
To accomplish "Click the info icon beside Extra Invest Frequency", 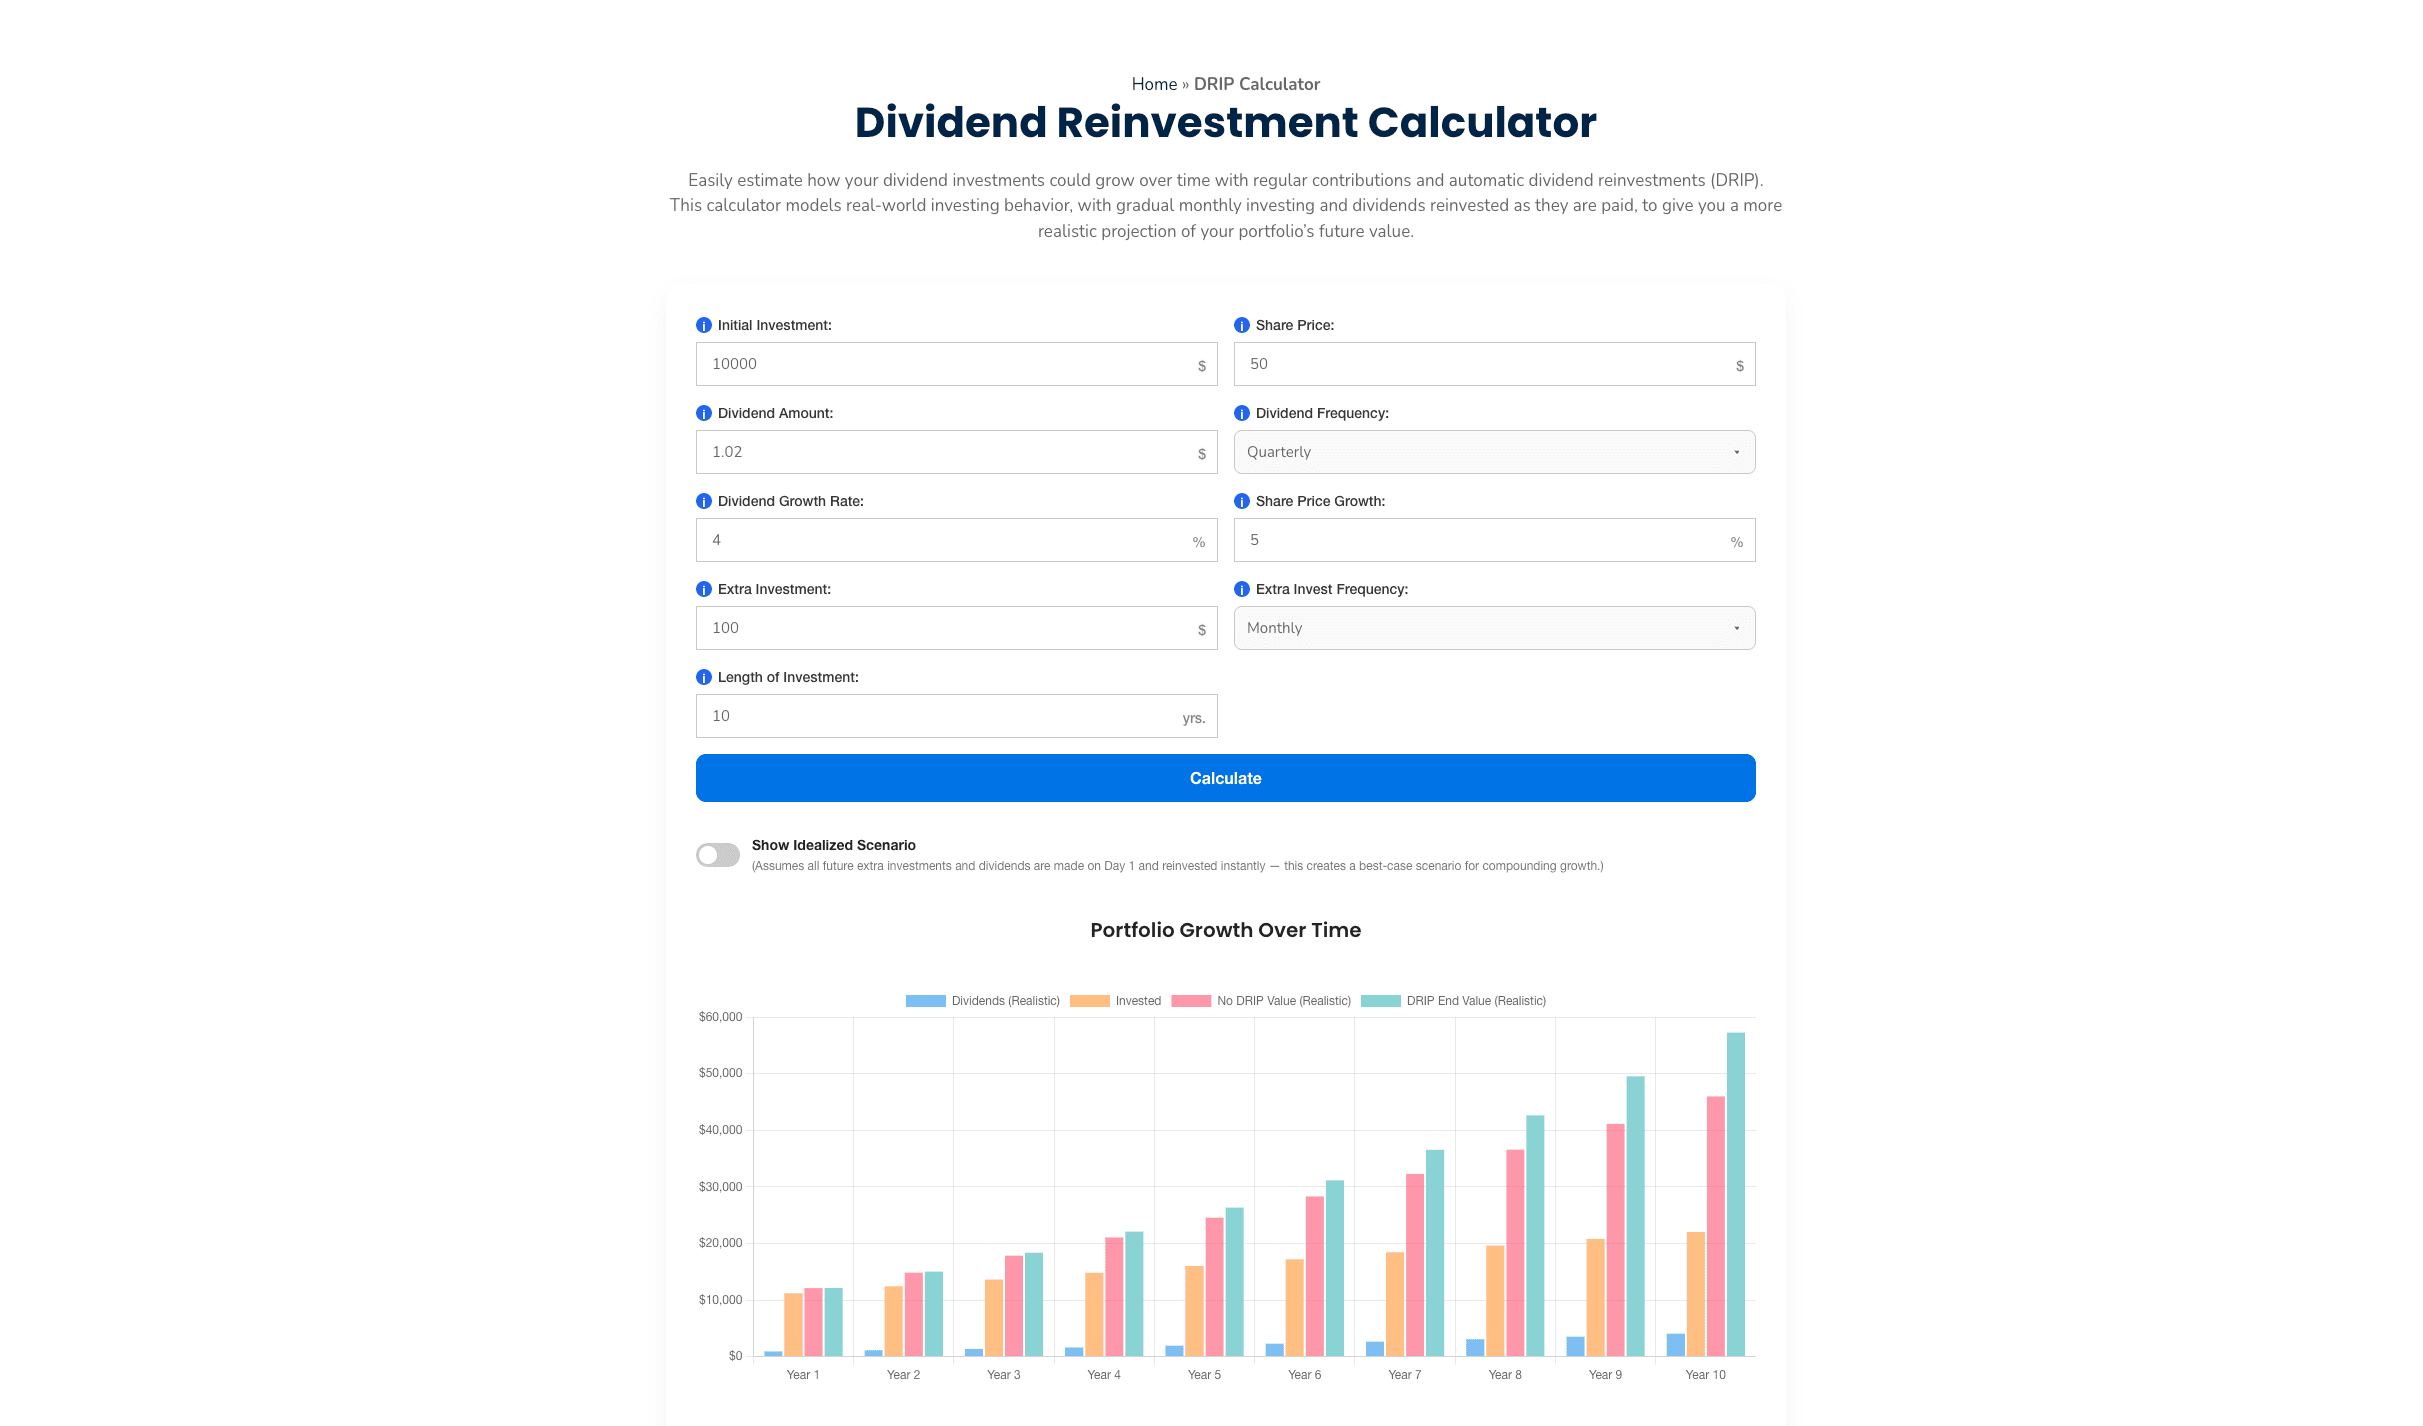I will (1242, 588).
